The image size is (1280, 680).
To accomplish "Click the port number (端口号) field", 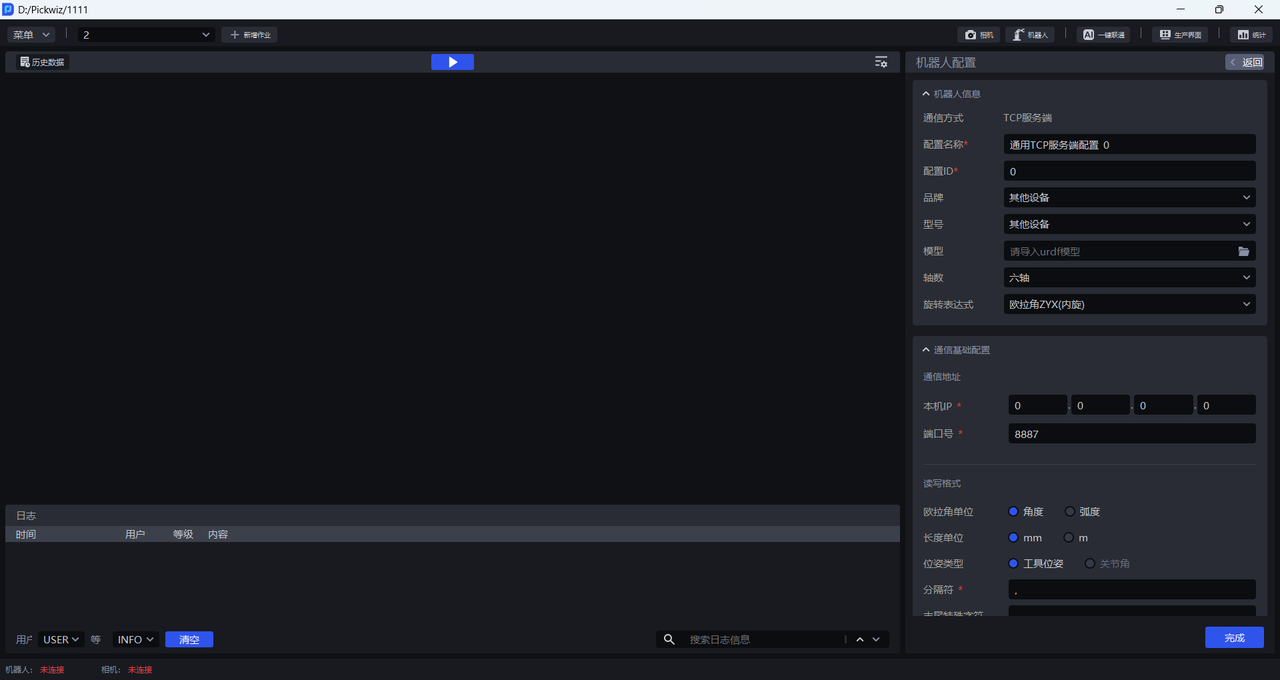I will click(x=1130, y=434).
